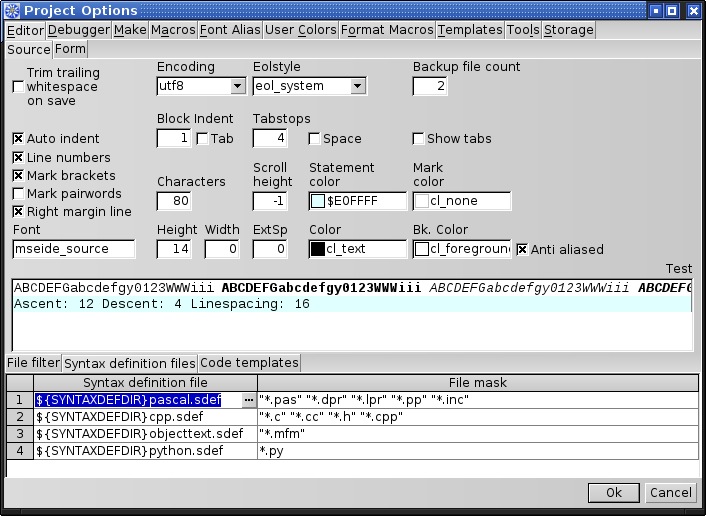Toggle the Auto indent checkbox

click(x=18, y=139)
